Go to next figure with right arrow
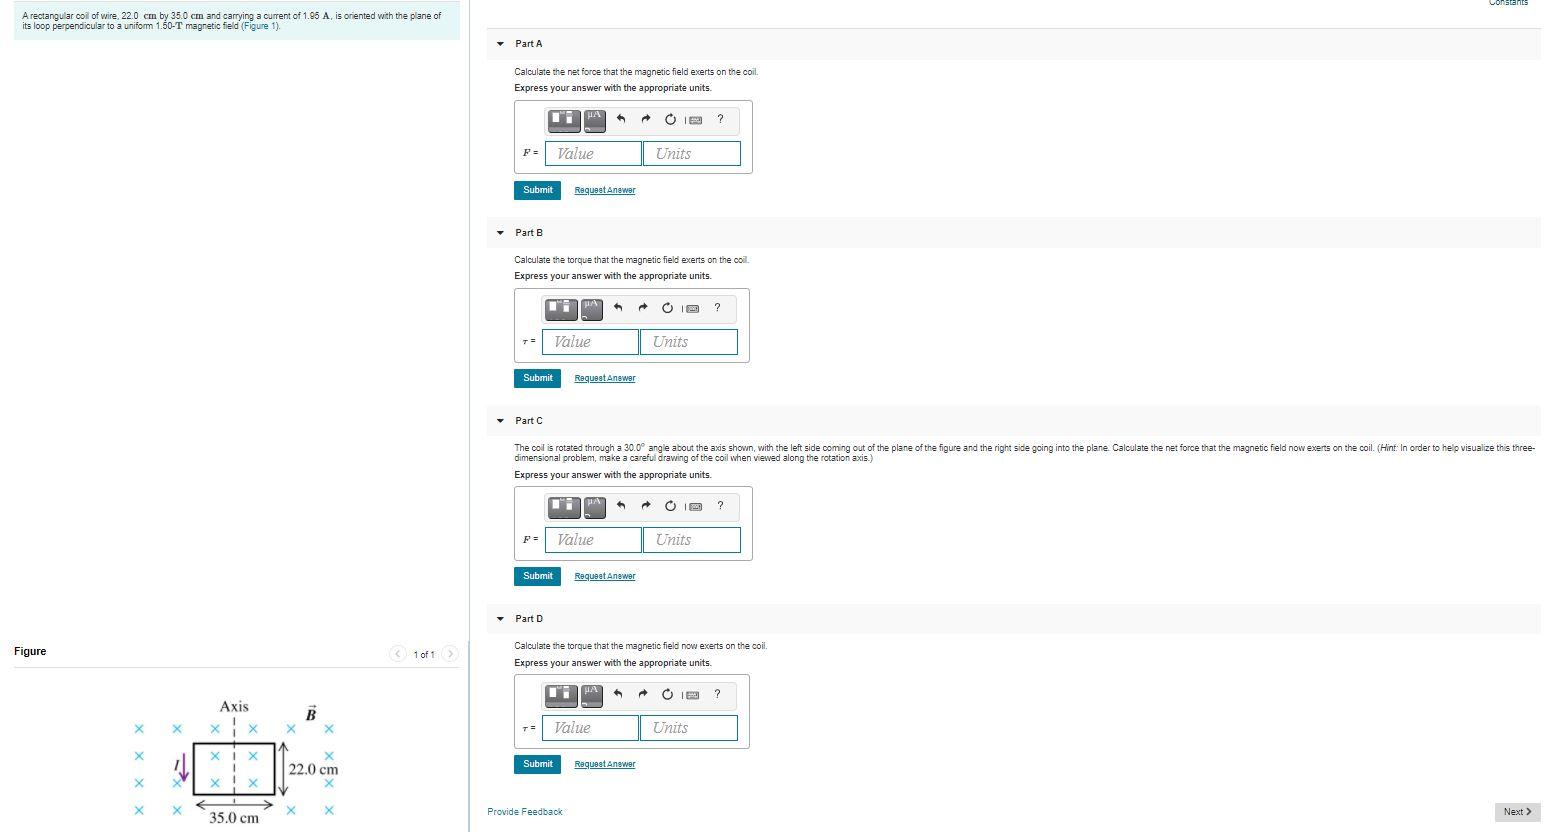1545x832 pixels. pos(450,654)
